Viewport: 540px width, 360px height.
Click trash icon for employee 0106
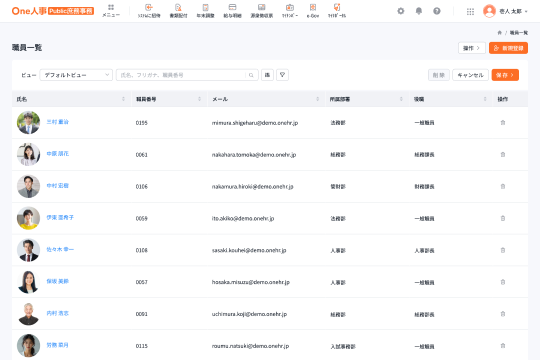click(x=503, y=186)
